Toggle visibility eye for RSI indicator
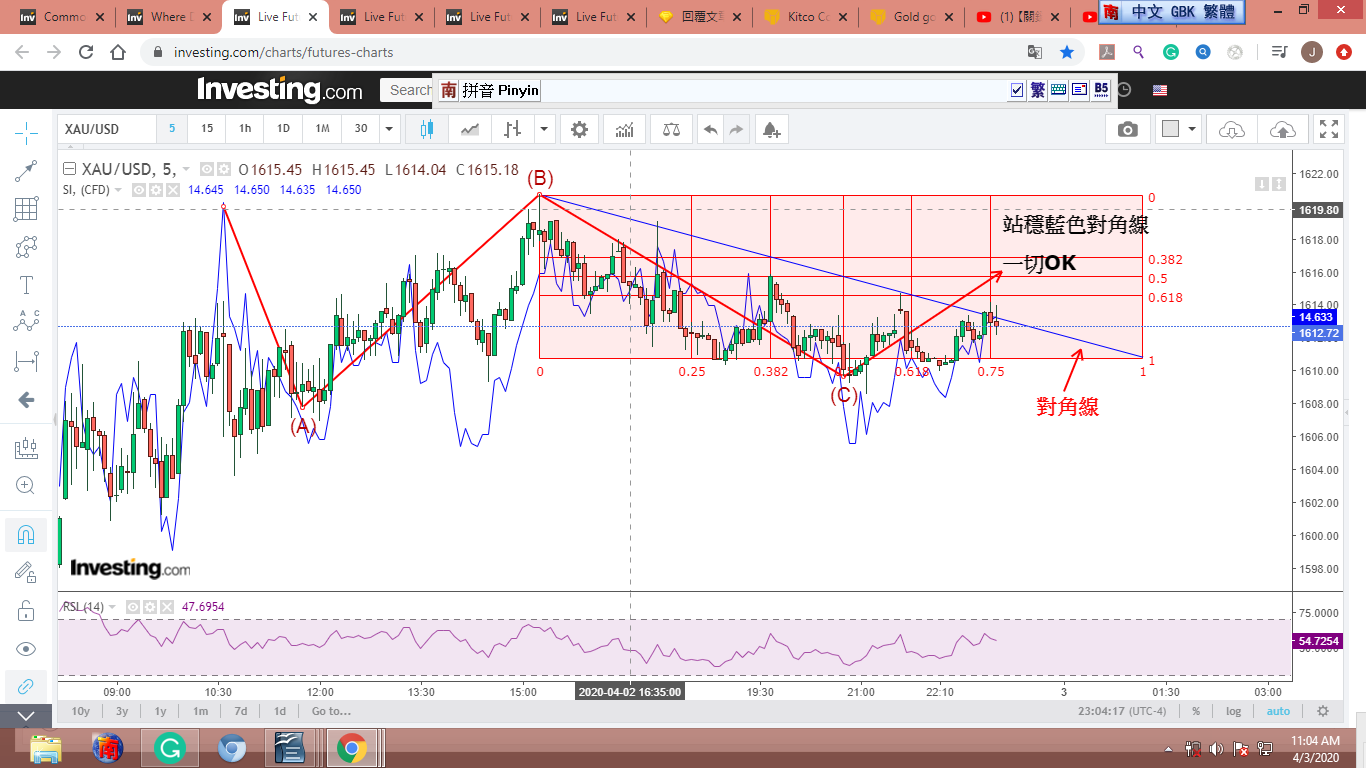Viewport: 1366px width, 768px height. (x=131, y=607)
